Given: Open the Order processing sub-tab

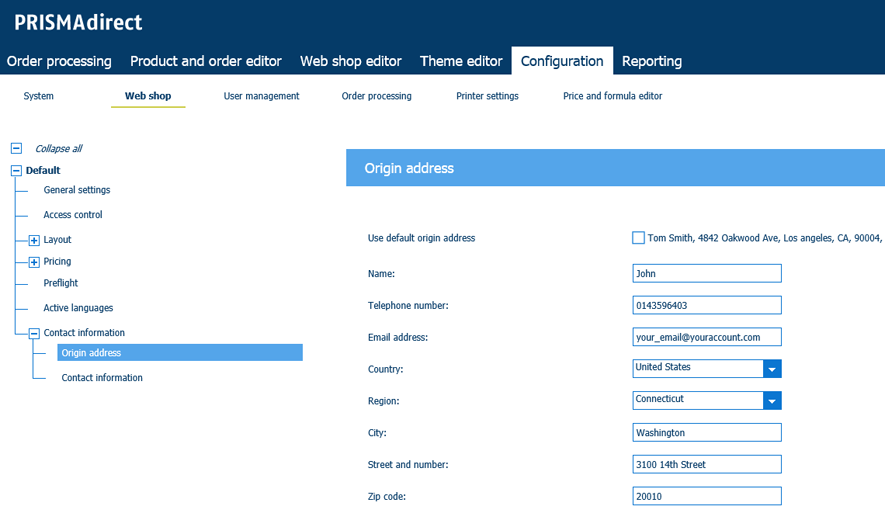Looking at the screenshot, I should tap(376, 96).
